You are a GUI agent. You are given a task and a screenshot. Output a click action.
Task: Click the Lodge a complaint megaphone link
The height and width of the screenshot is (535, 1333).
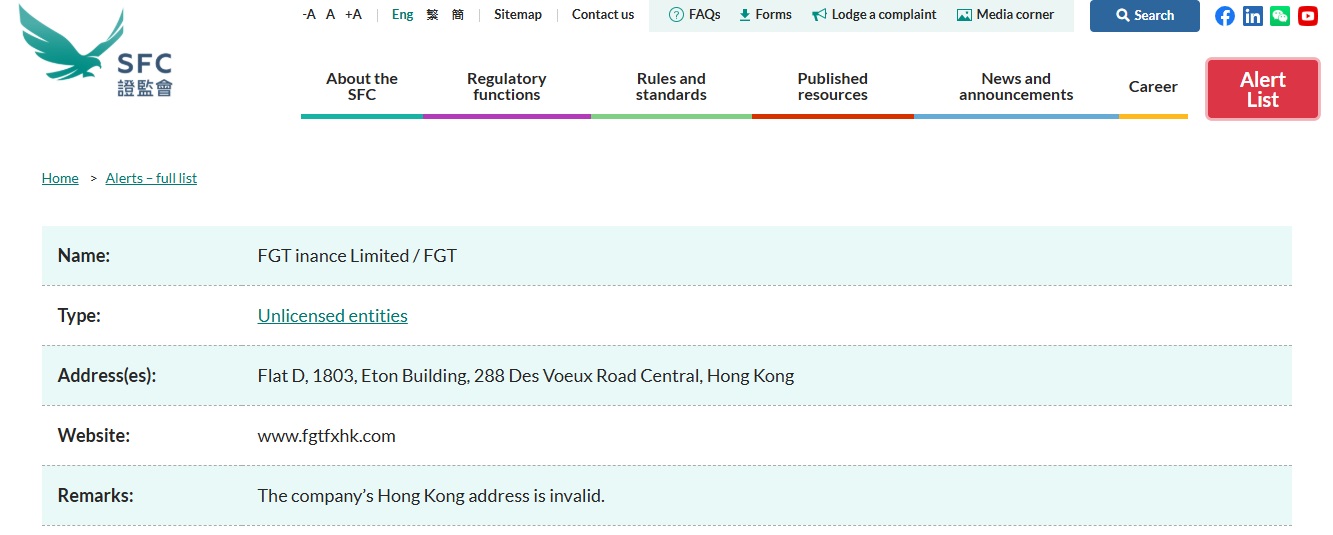[x=874, y=15]
